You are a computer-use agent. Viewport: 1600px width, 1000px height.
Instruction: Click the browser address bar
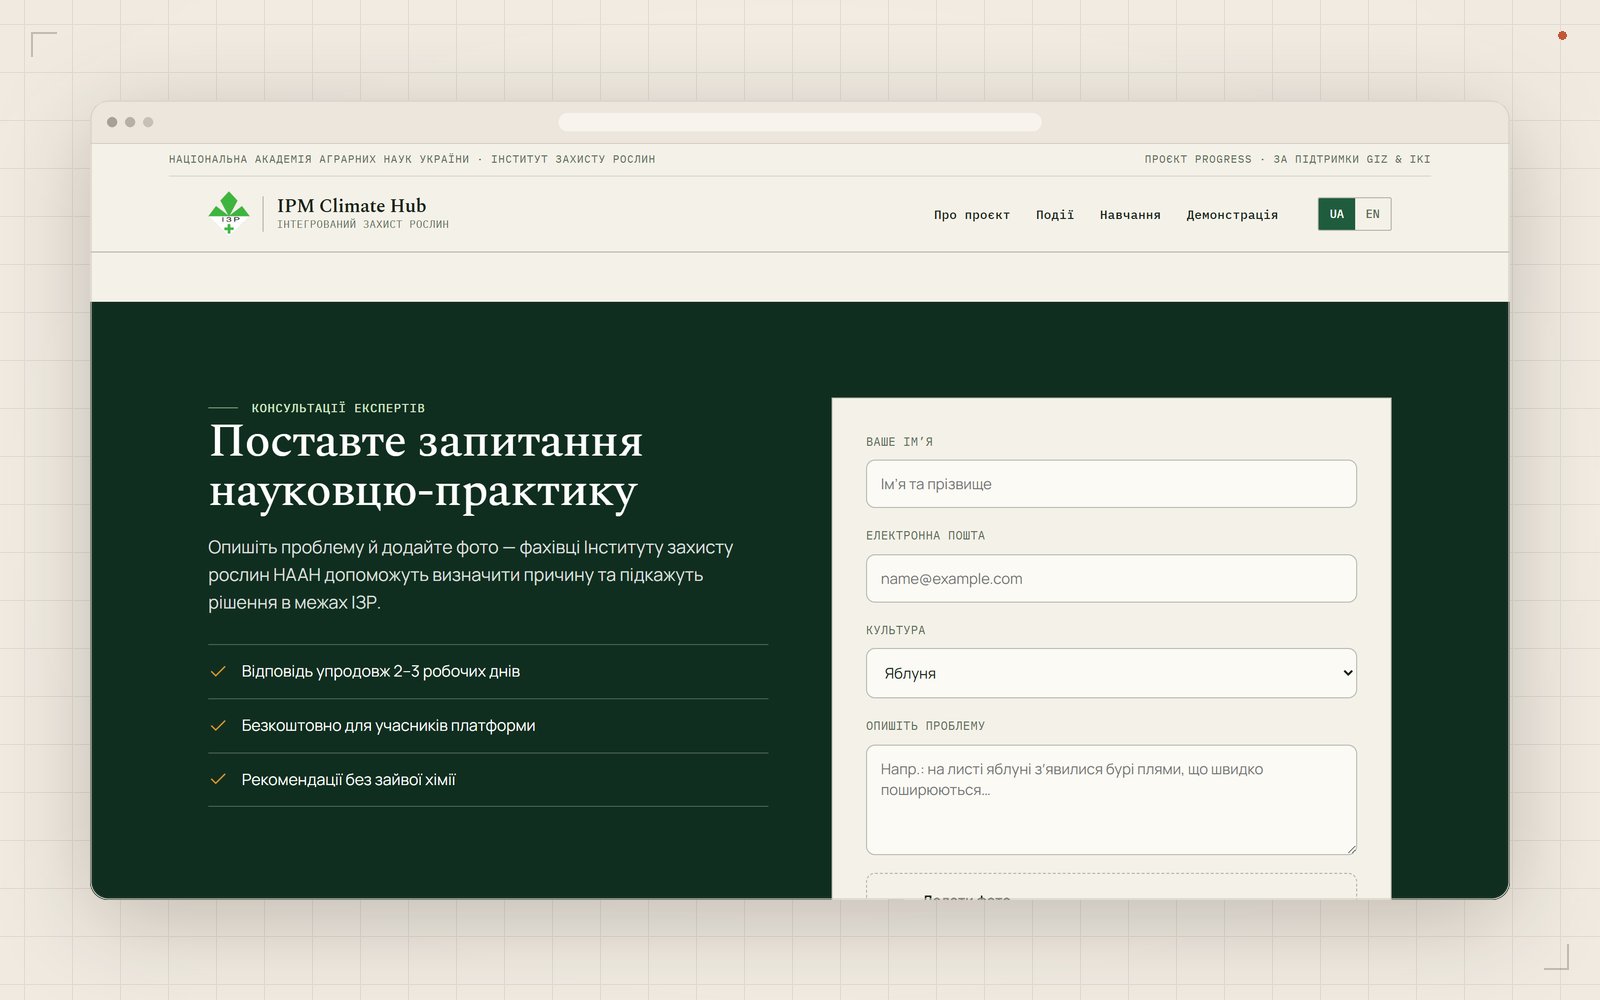[800, 122]
